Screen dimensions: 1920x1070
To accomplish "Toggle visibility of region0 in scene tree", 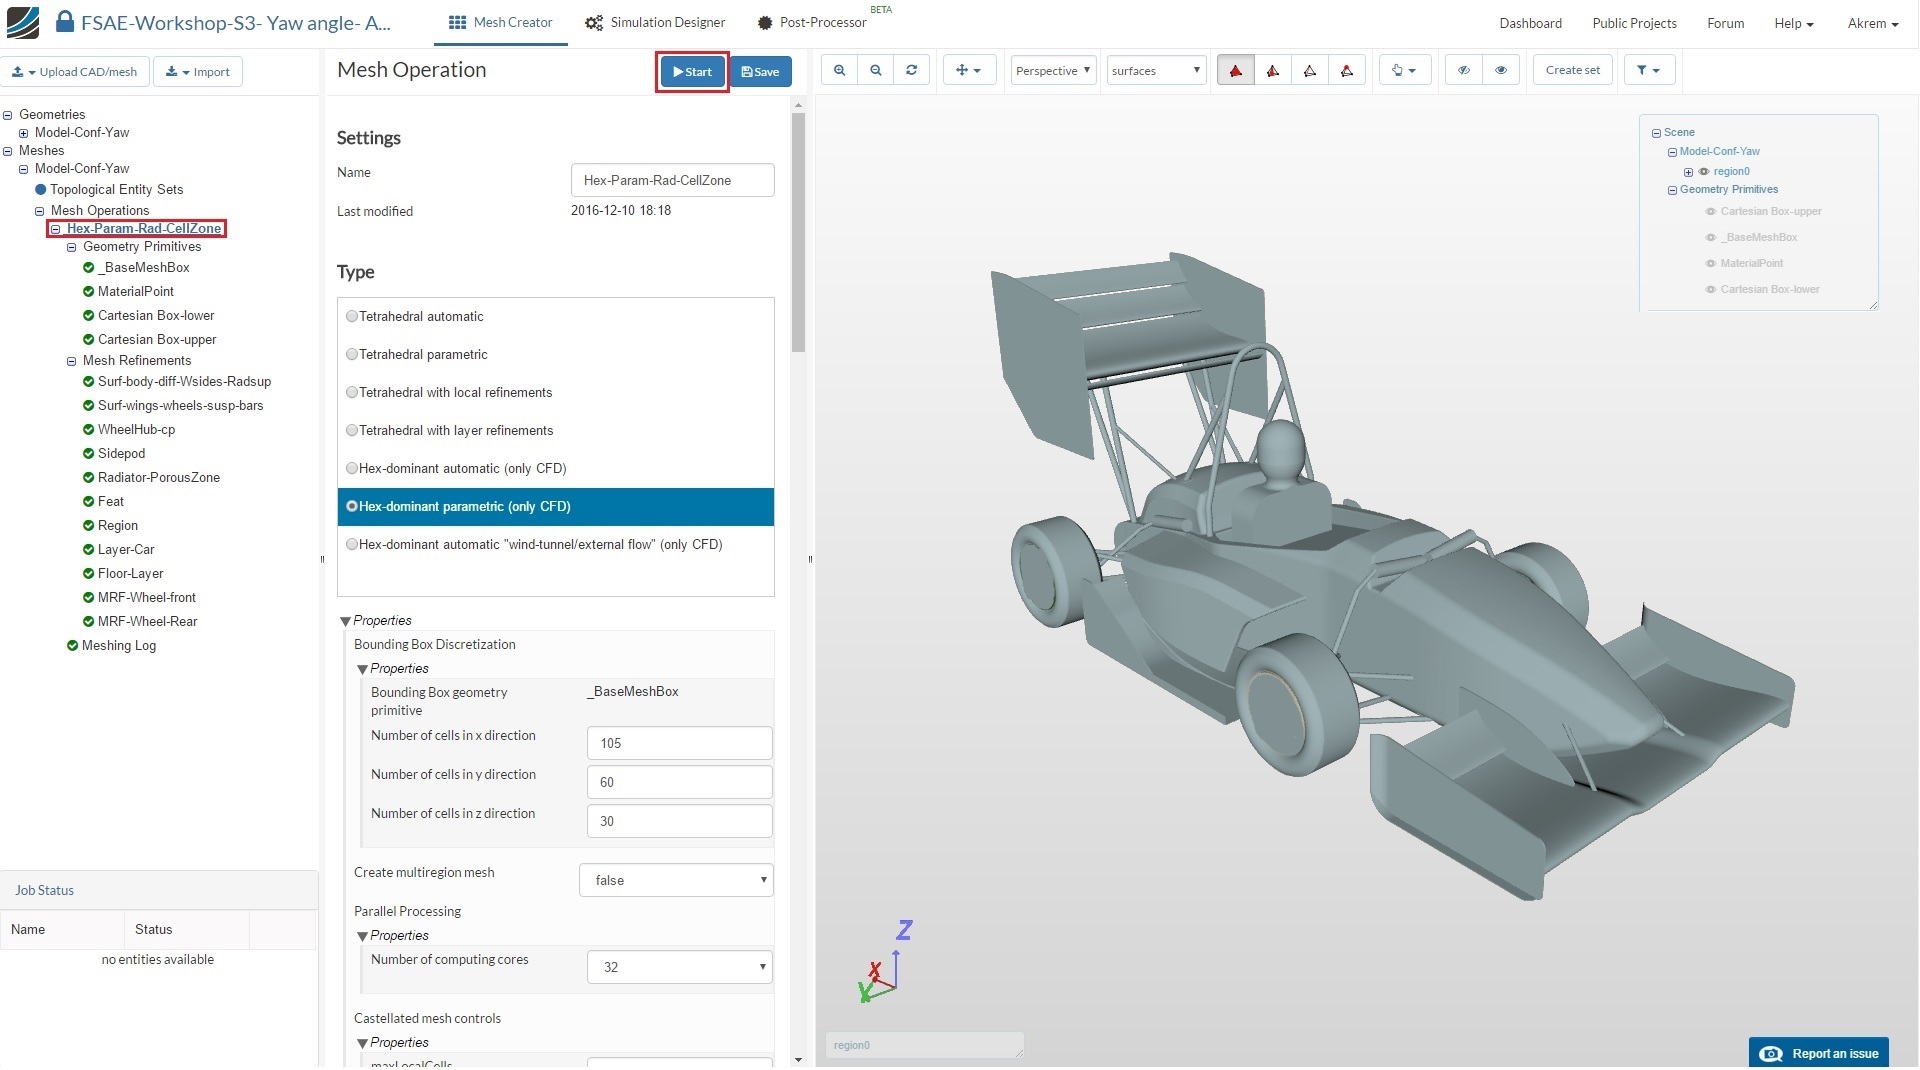I will (1704, 171).
